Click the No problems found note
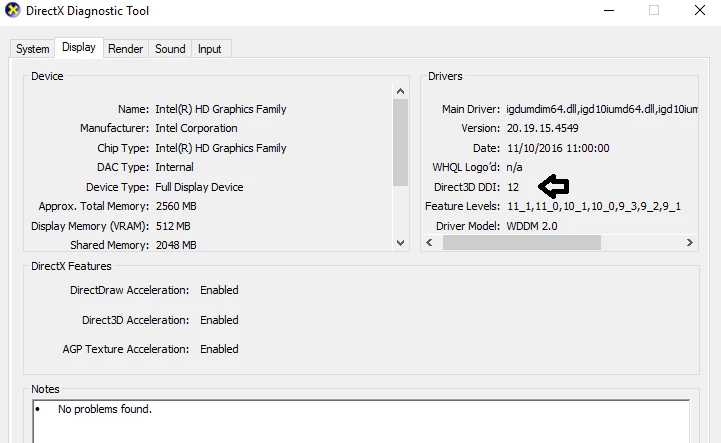721x443 pixels. (x=105, y=409)
